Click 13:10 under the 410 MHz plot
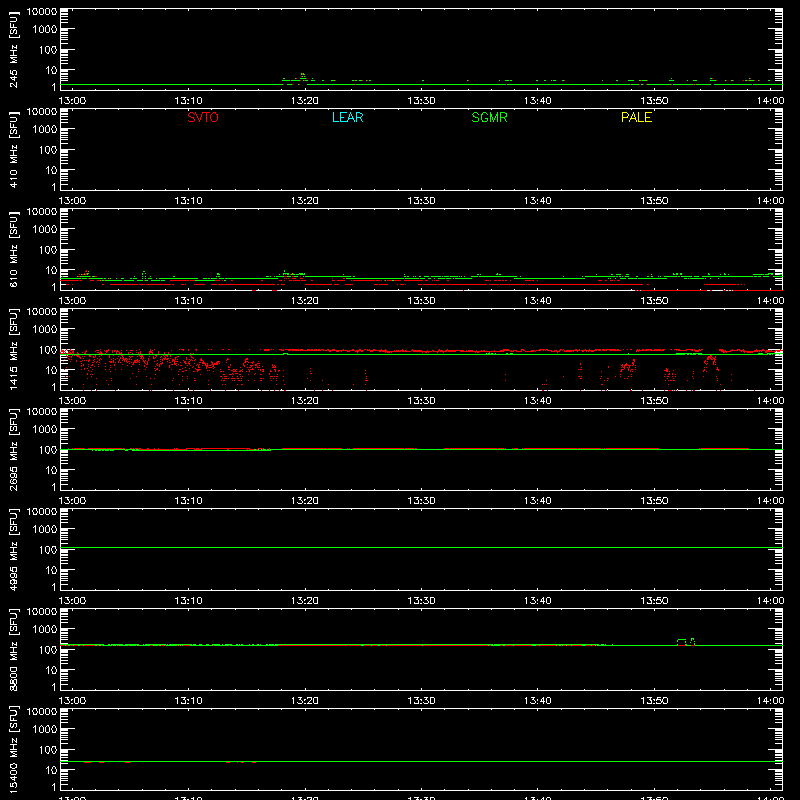 188,201
